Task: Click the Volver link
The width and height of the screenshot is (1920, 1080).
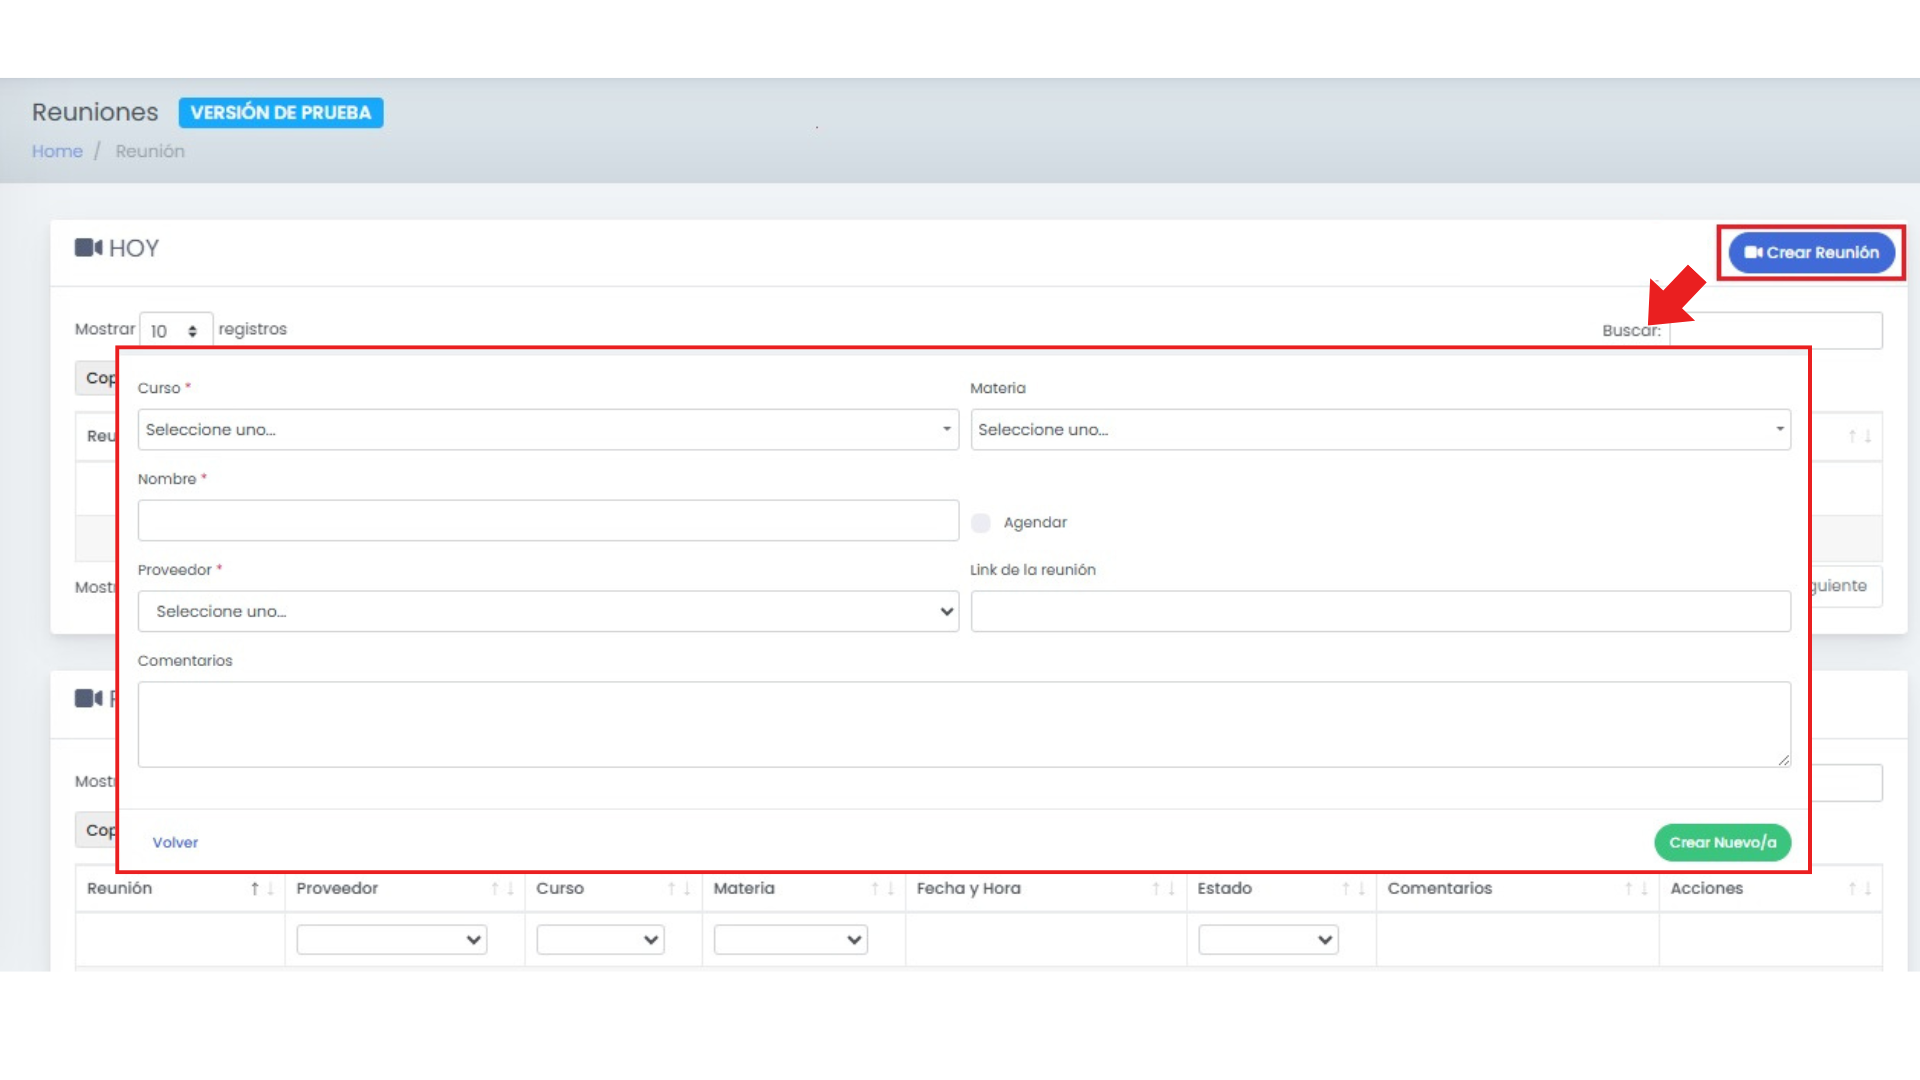Action: (x=175, y=843)
